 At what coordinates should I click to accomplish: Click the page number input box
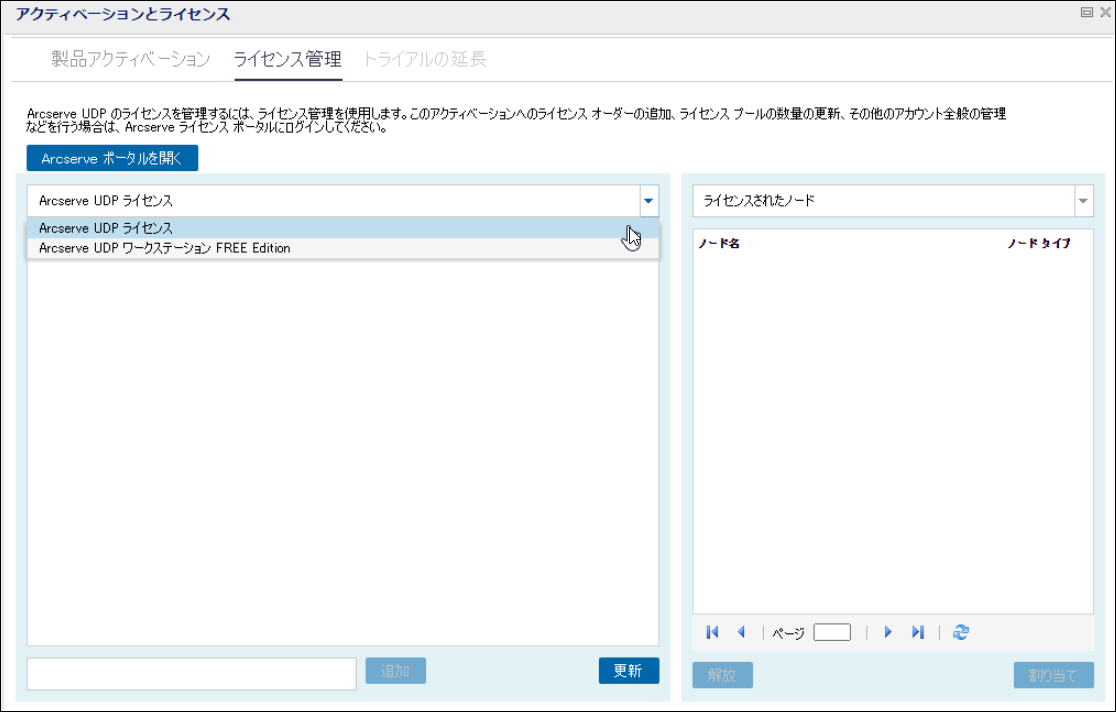click(x=832, y=633)
